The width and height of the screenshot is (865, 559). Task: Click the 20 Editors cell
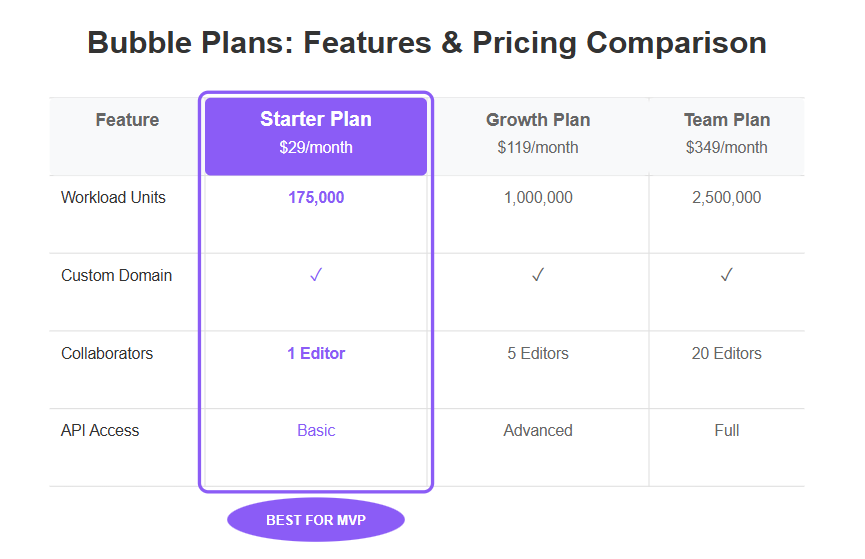[x=727, y=354]
